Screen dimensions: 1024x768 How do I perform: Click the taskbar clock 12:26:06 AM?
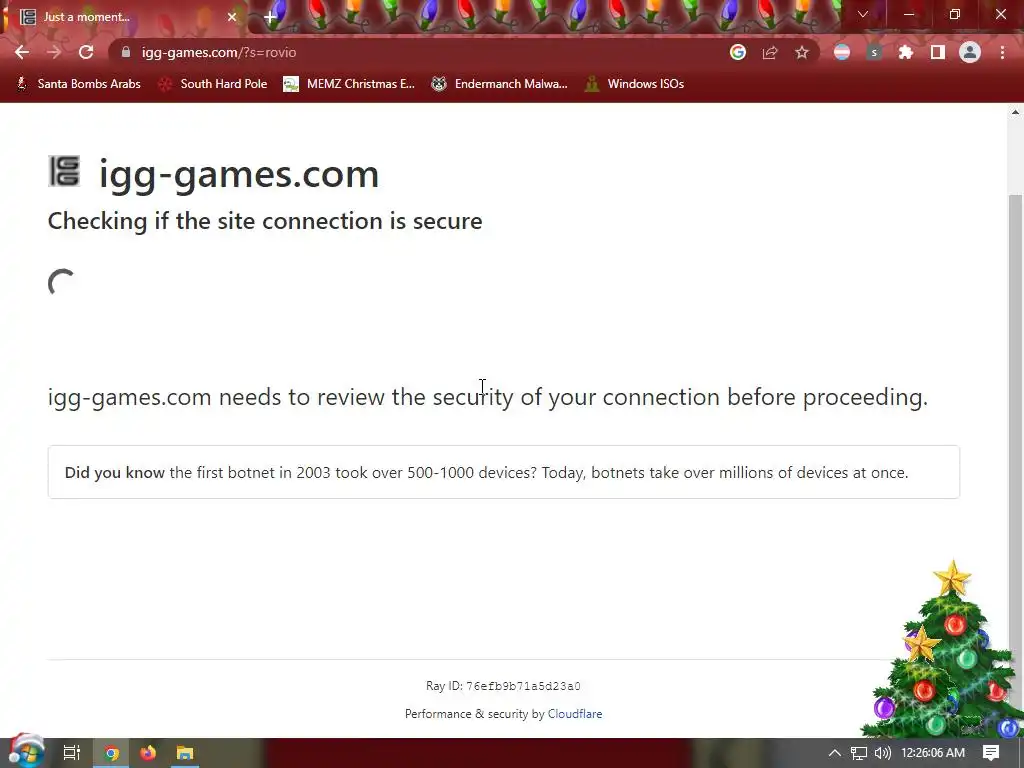click(x=933, y=753)
